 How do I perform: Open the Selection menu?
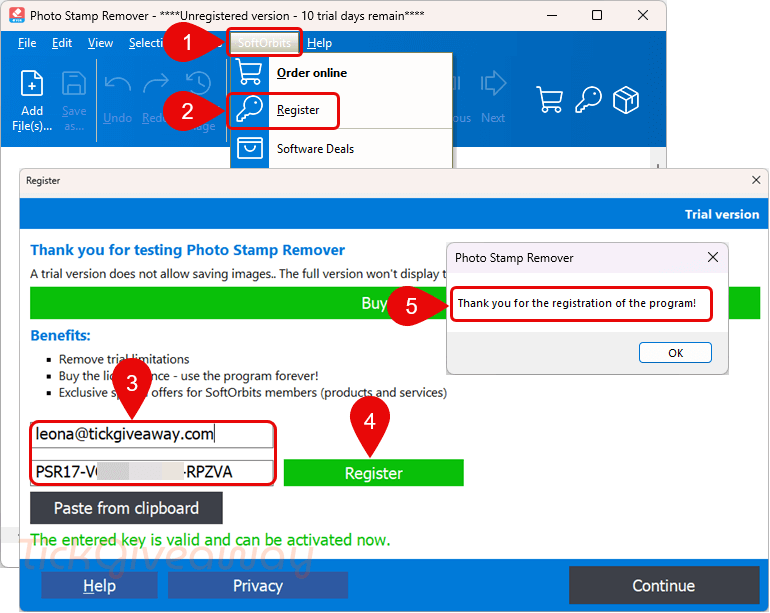[x=146, y=43]
